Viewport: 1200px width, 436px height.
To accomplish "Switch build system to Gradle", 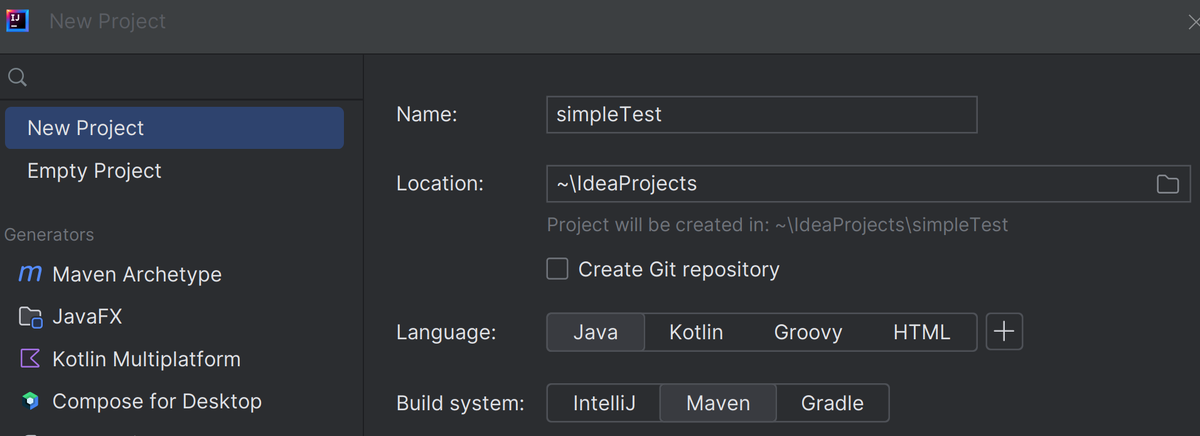I will click(x=832, y=404).
